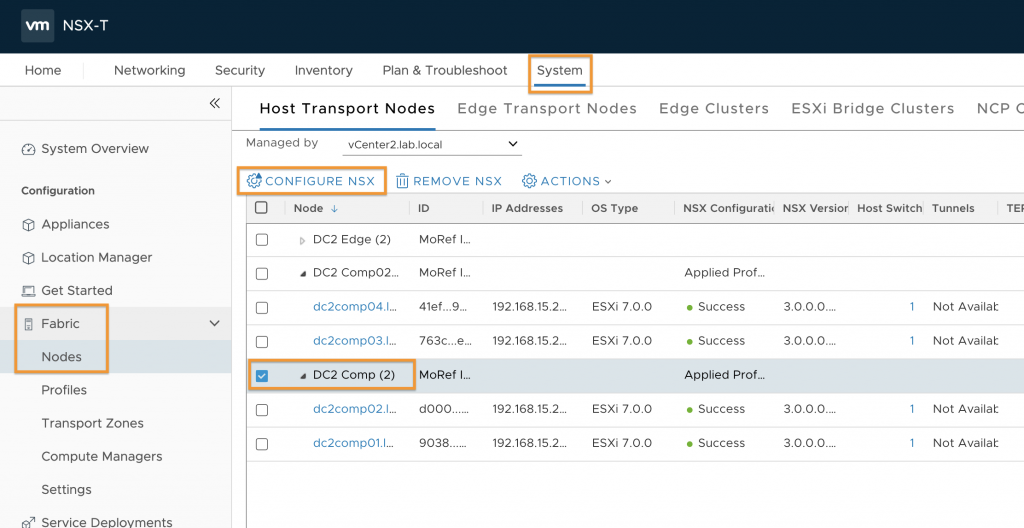Click the Tunnels column header
Screen dimensions: 1024x528
(953, 208)
